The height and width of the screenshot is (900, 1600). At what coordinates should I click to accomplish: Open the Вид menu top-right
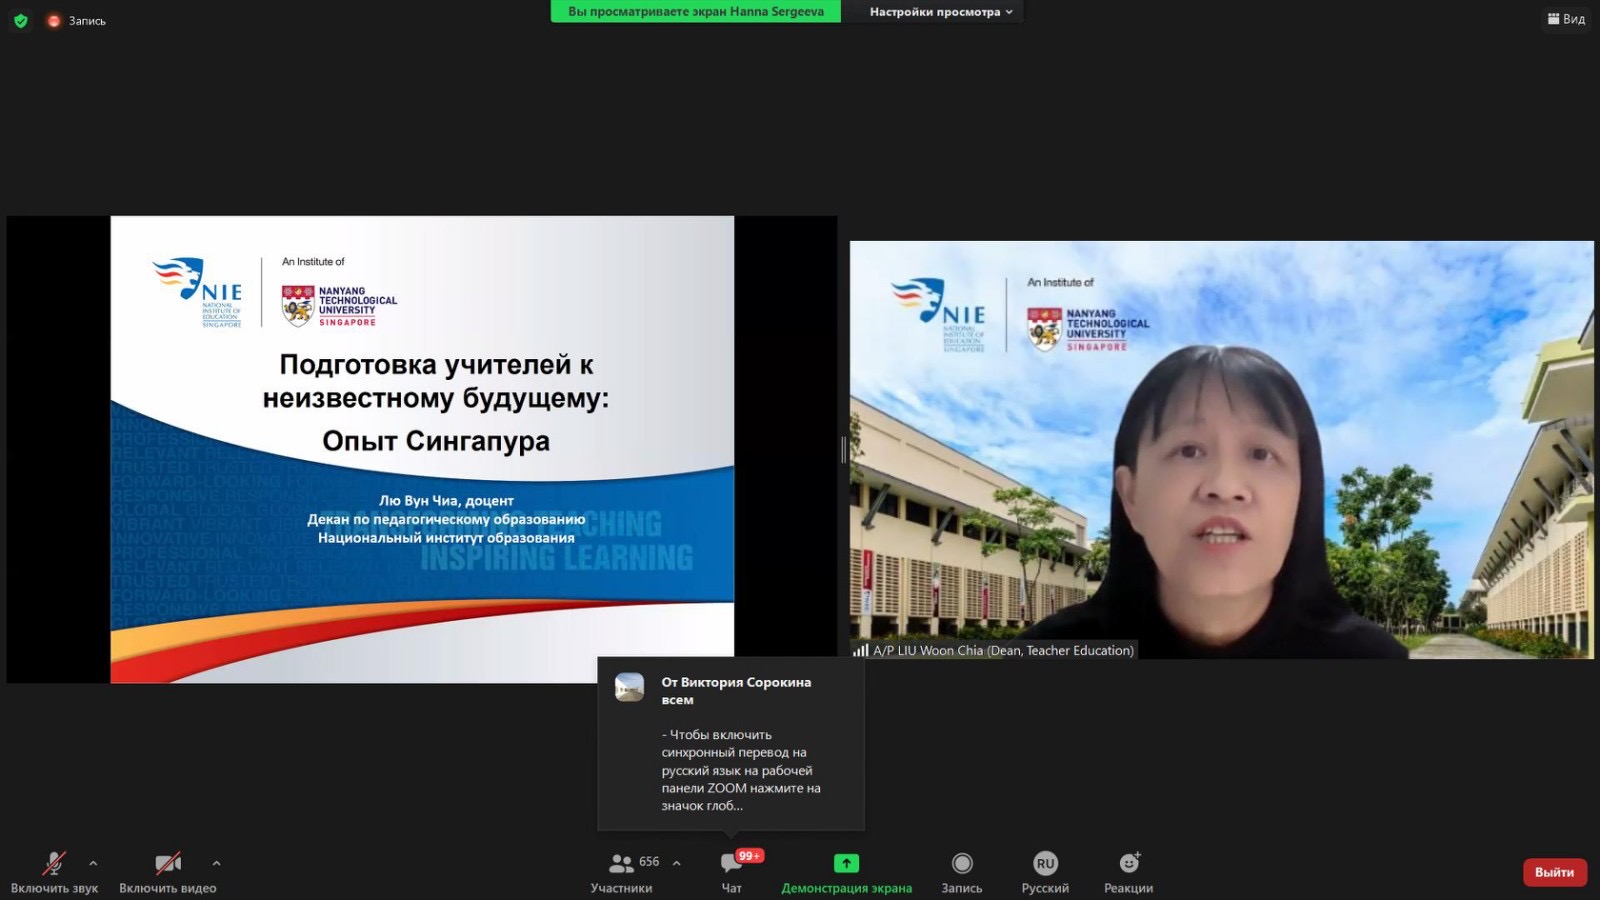1564,18
